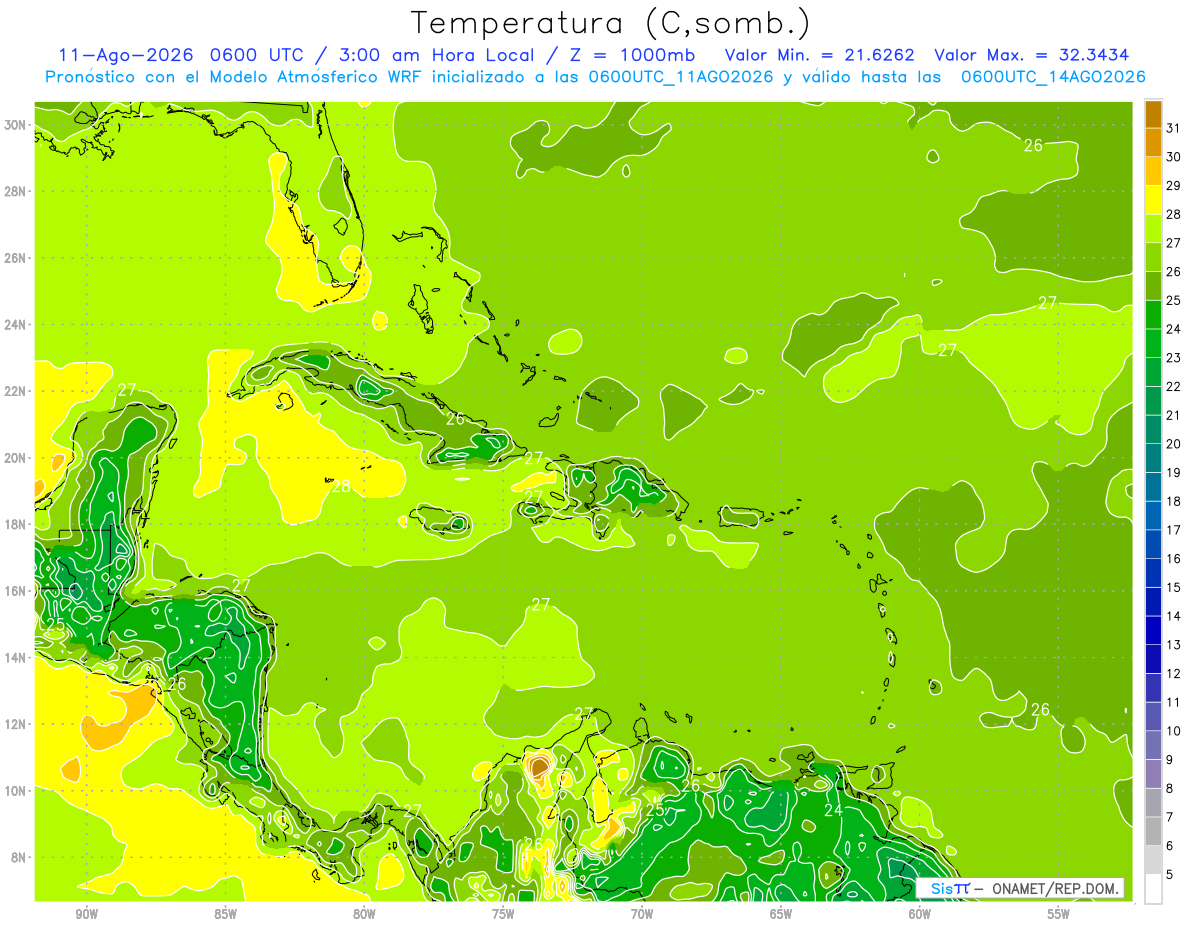Click legend scale value 29
This screenshot has width=1200, height=927.
[x=1173, y=186]
